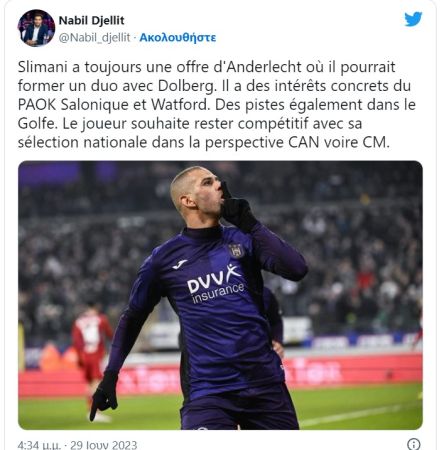This screenshot has height=450, width=444.
Task: Click the Anderlecht crest on the jersey
Action: [236, 251]
